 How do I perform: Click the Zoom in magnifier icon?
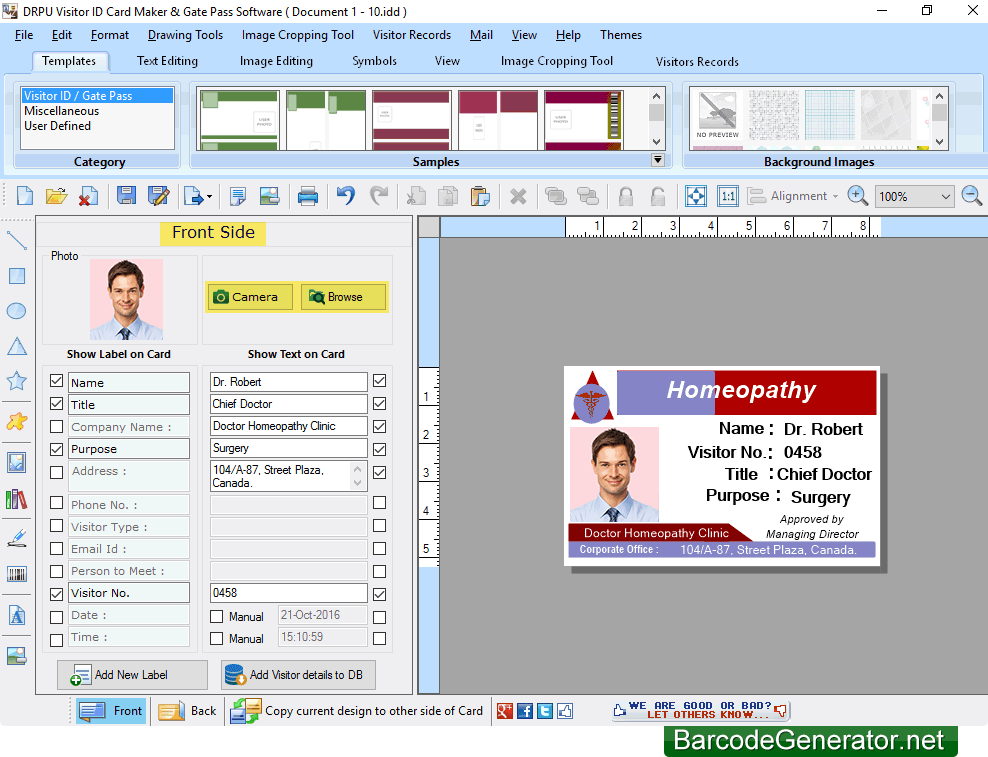coord(858,196)
